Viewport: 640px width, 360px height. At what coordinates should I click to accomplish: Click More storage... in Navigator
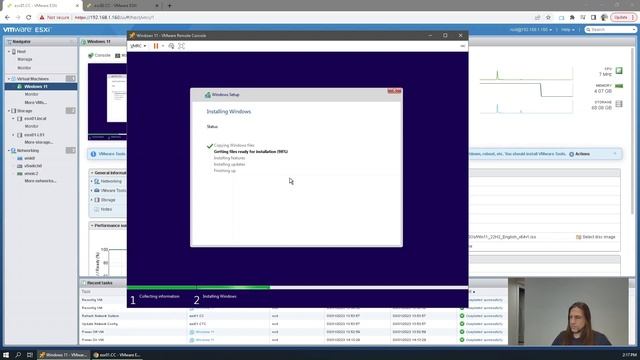pyautogui.click(x=39, y=142)
